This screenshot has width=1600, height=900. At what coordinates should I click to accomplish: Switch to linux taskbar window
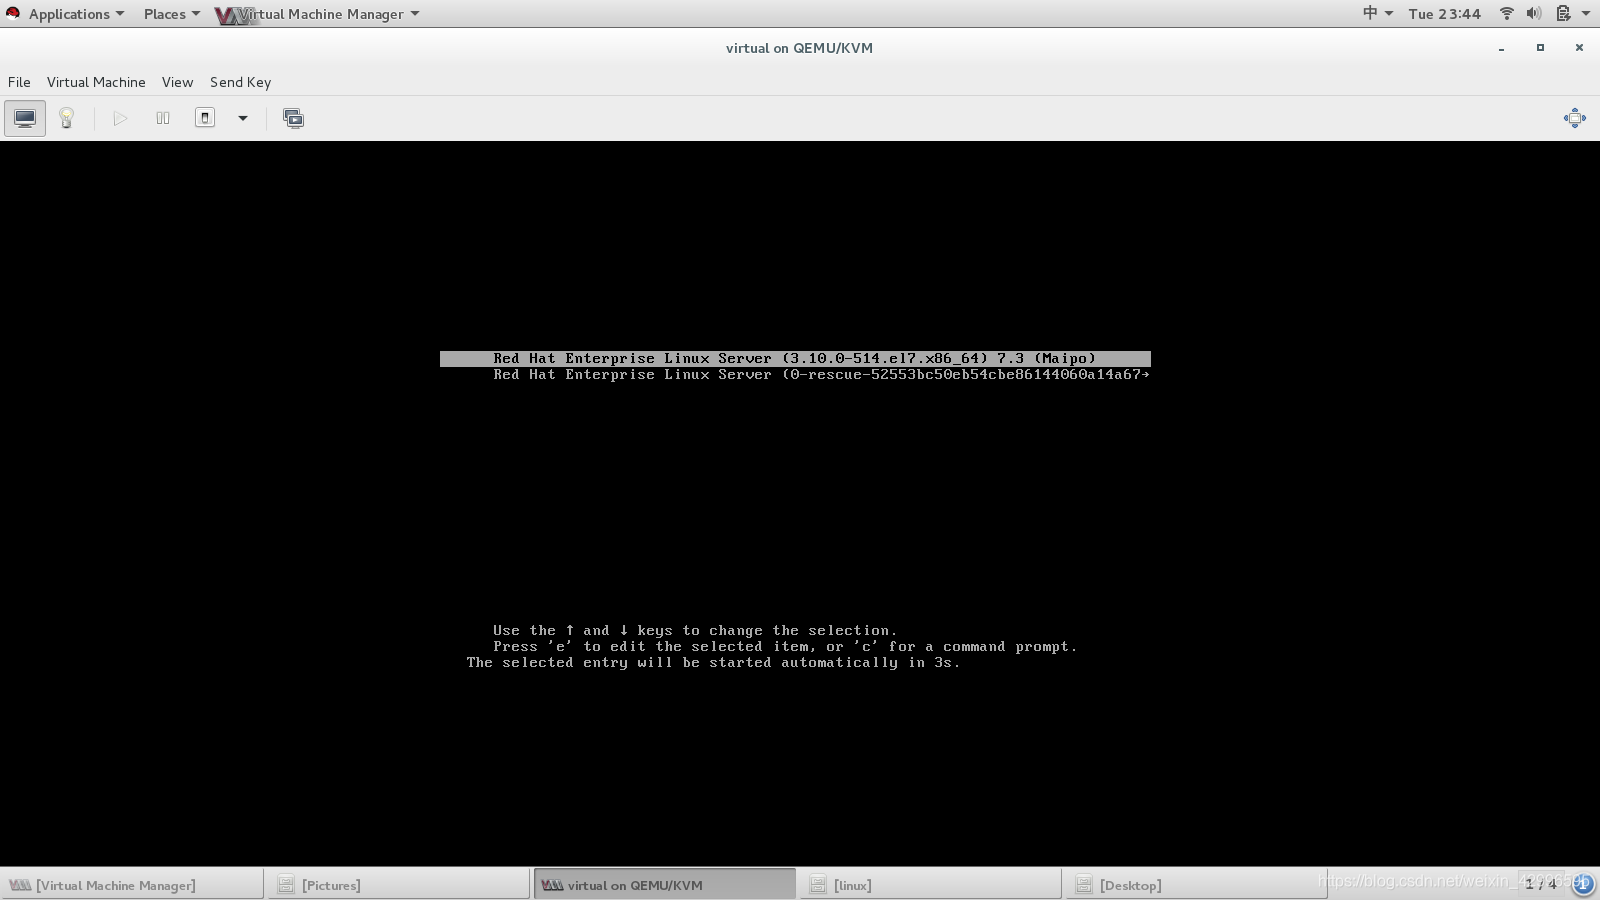tap(930, 884)
